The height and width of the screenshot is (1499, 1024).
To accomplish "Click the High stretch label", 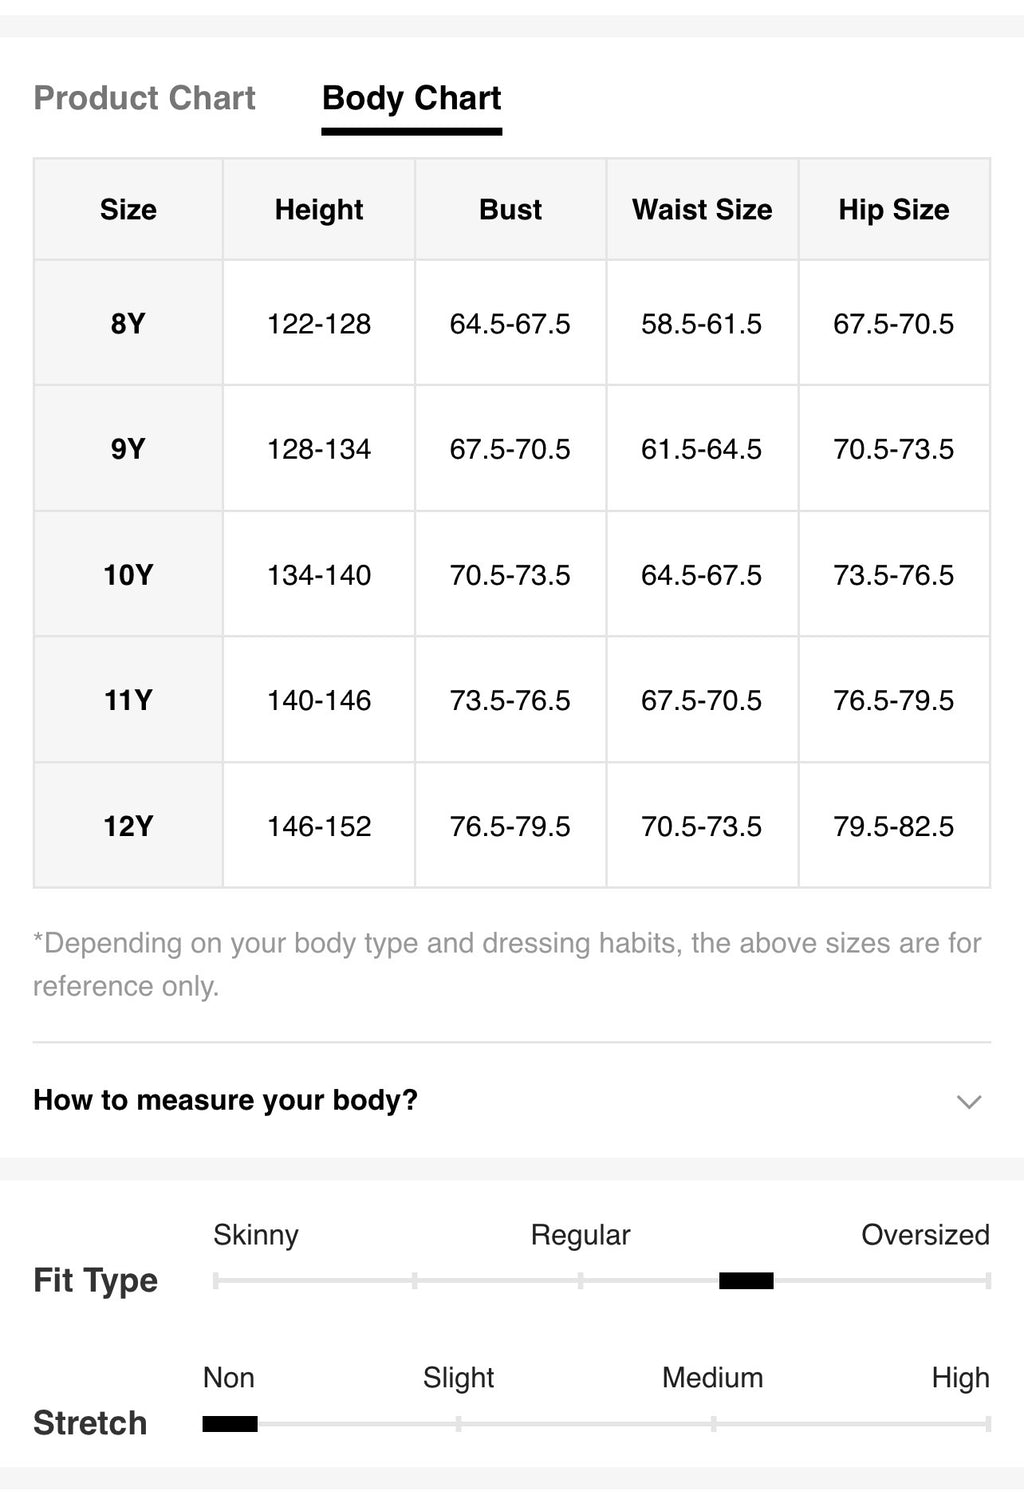I will (x=960, y=1378).
